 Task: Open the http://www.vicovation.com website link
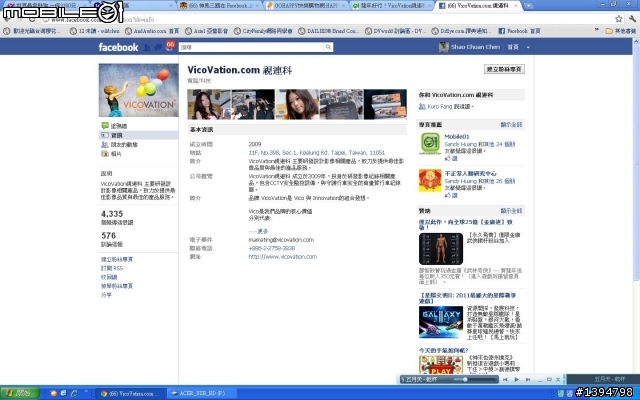pos(282,257)
